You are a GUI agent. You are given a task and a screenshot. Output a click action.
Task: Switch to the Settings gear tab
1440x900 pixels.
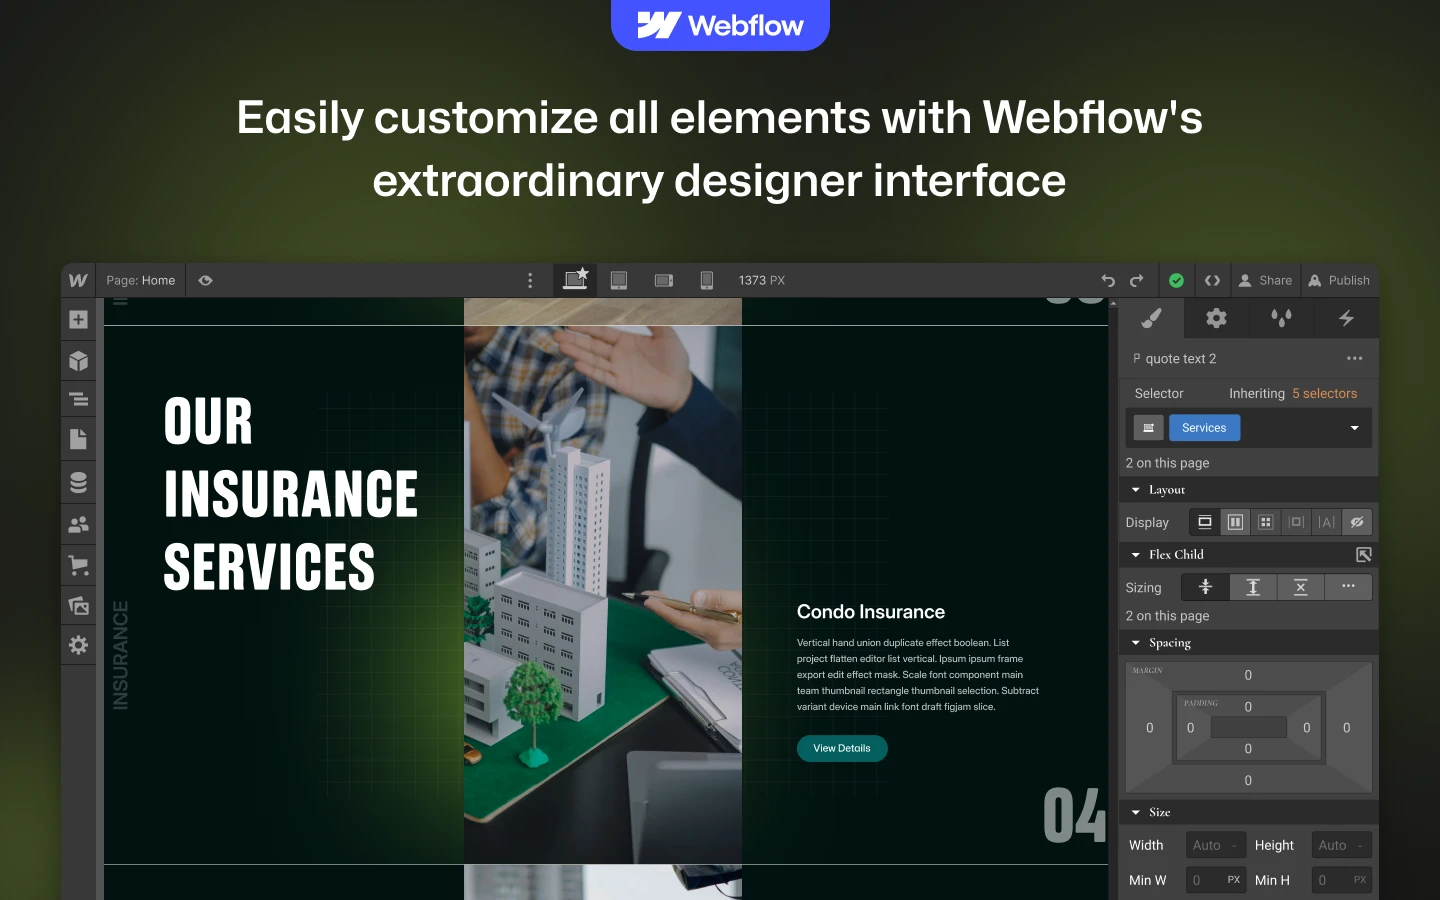tap(1216, 319)
